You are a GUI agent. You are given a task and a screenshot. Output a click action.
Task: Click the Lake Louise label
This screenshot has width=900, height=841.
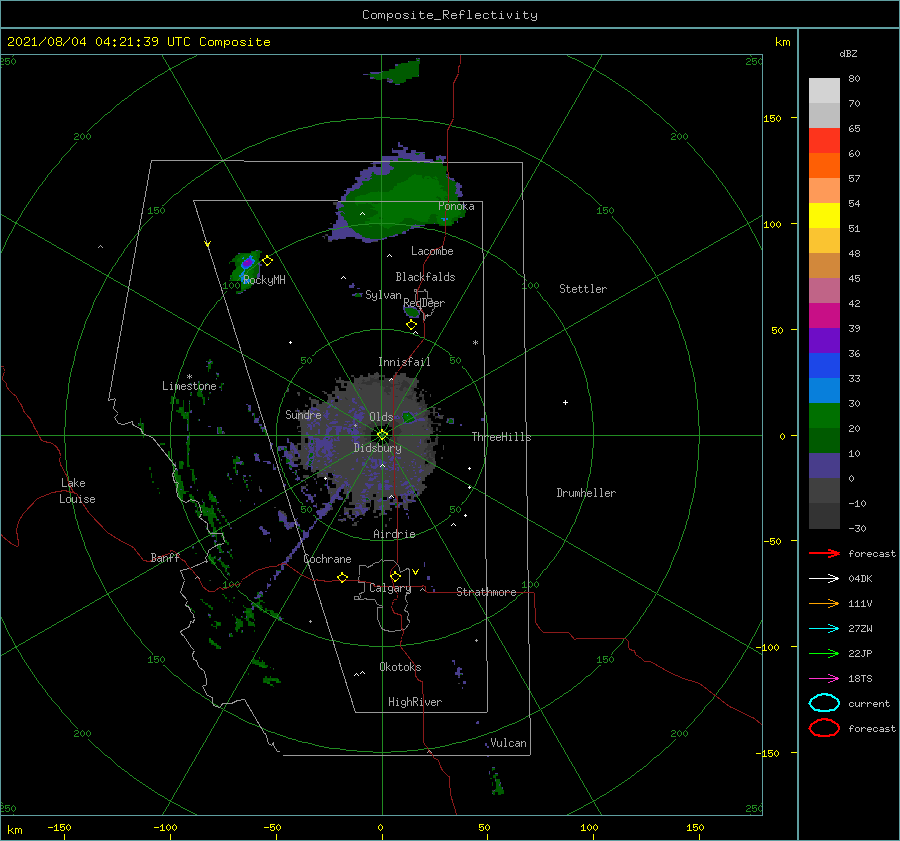77,491
